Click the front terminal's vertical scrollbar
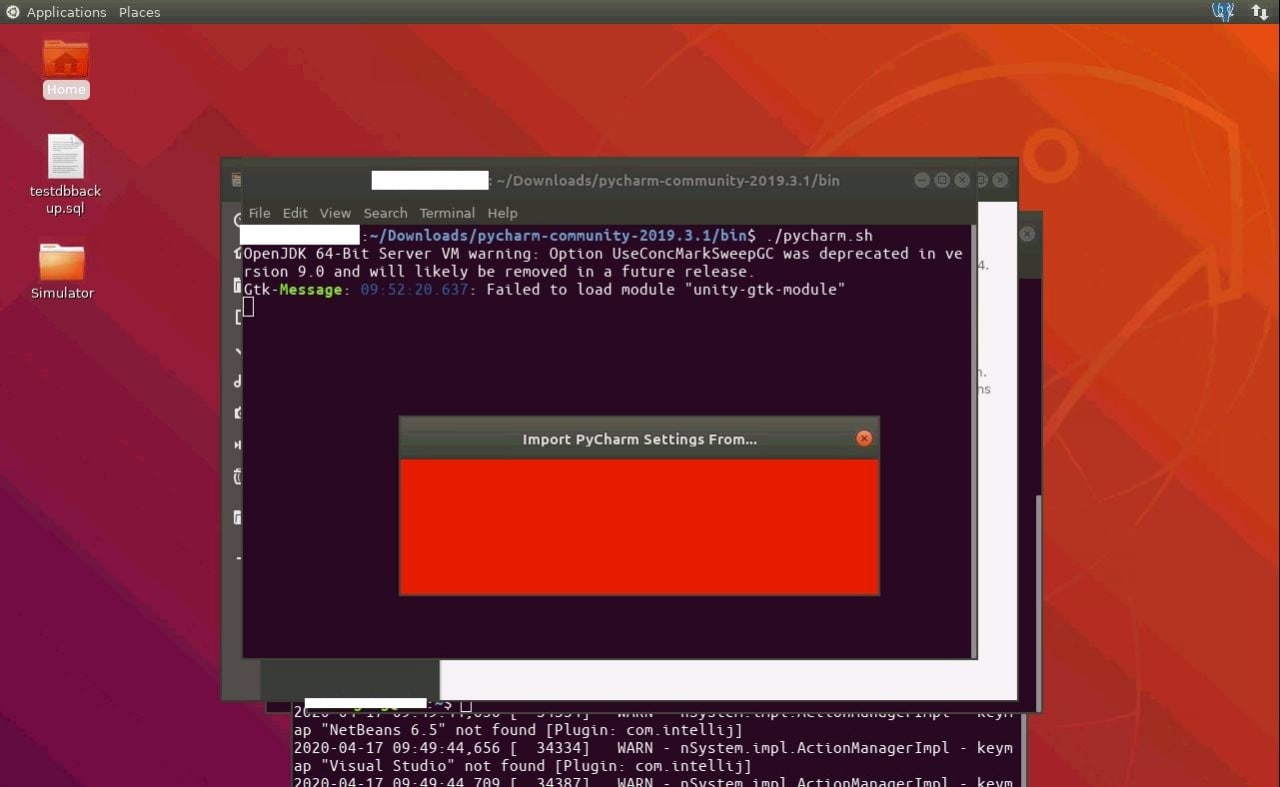 [x=974, y=441]
